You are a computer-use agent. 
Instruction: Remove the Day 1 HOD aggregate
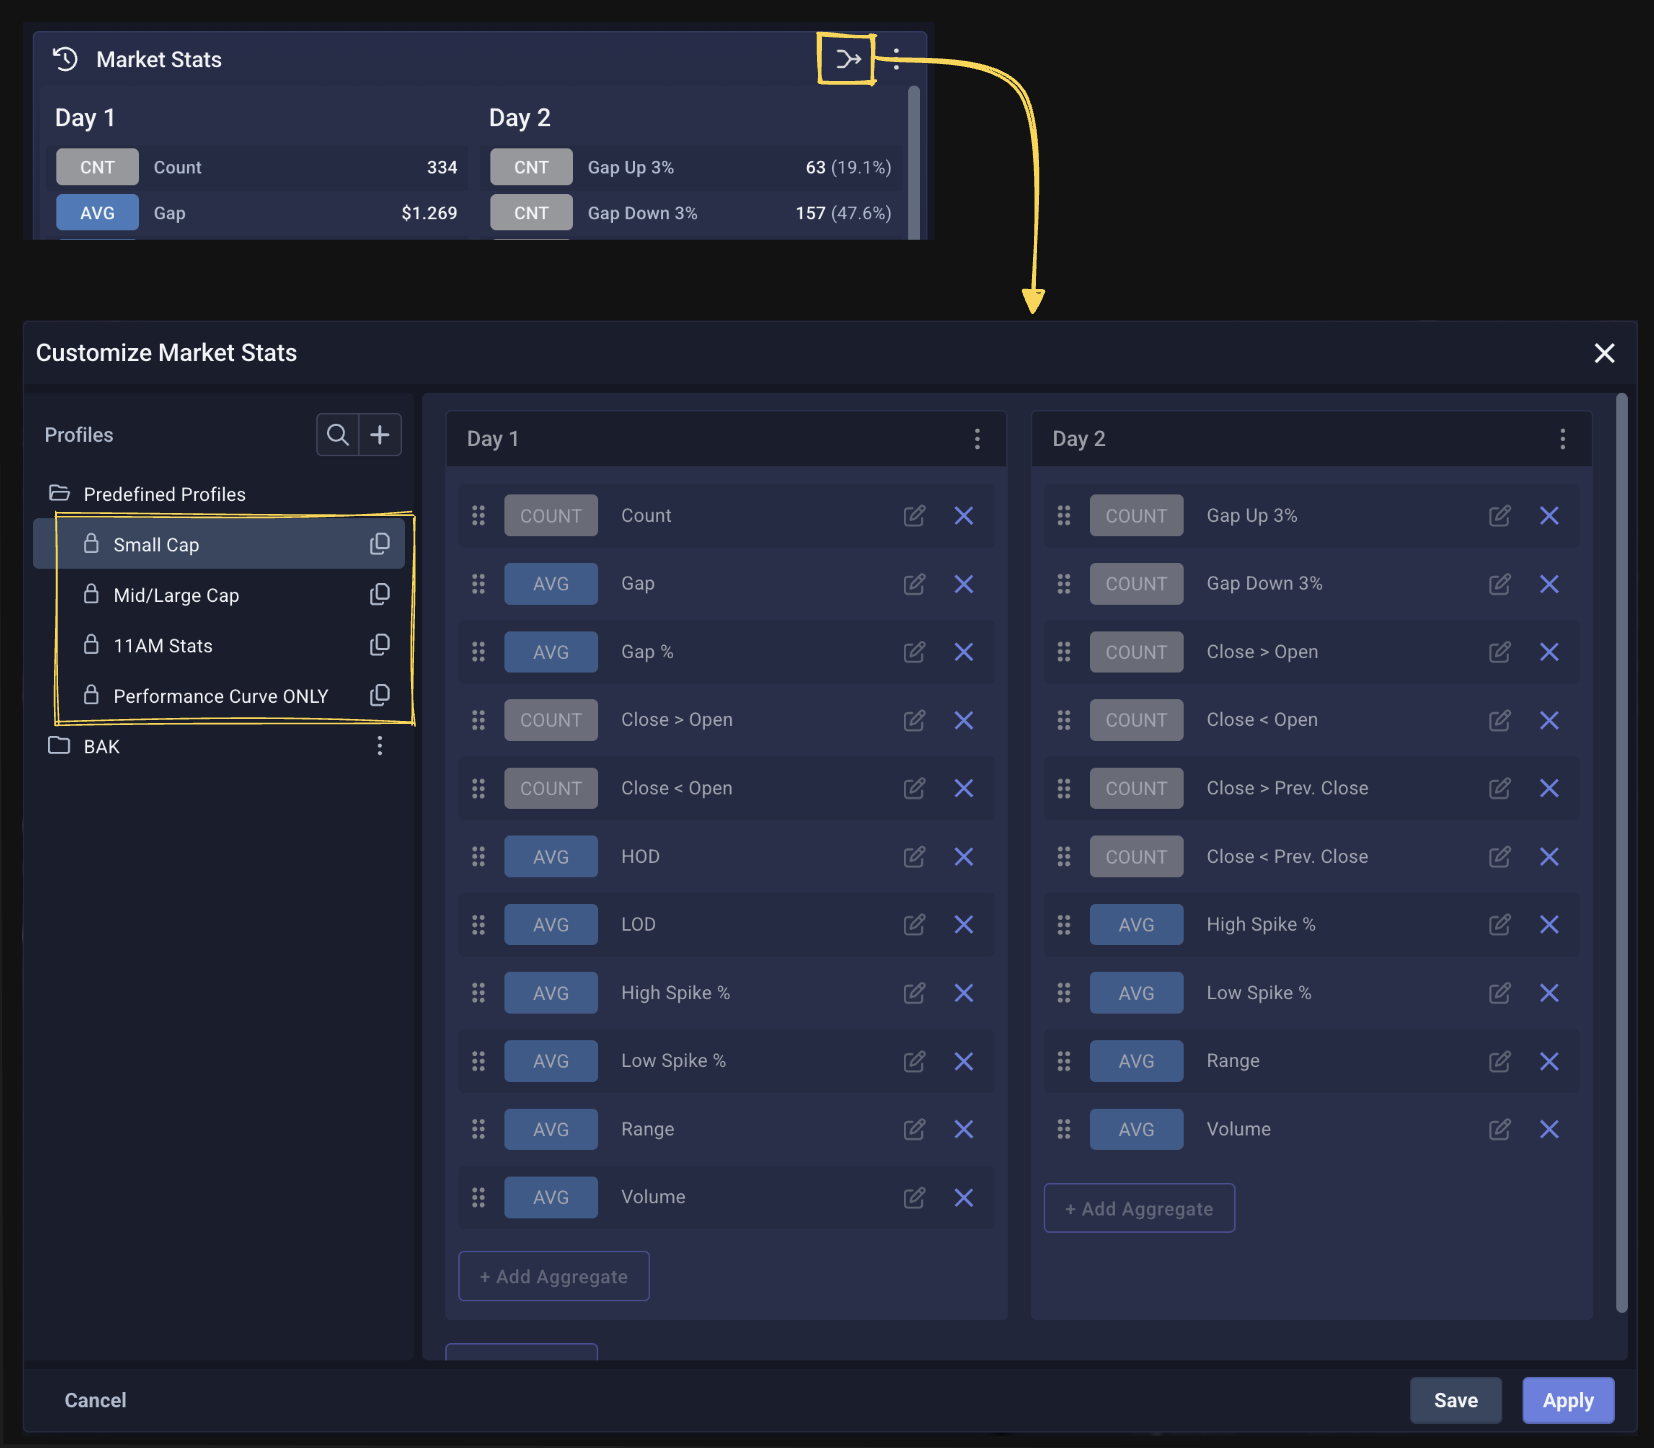(x=963, y=857)
